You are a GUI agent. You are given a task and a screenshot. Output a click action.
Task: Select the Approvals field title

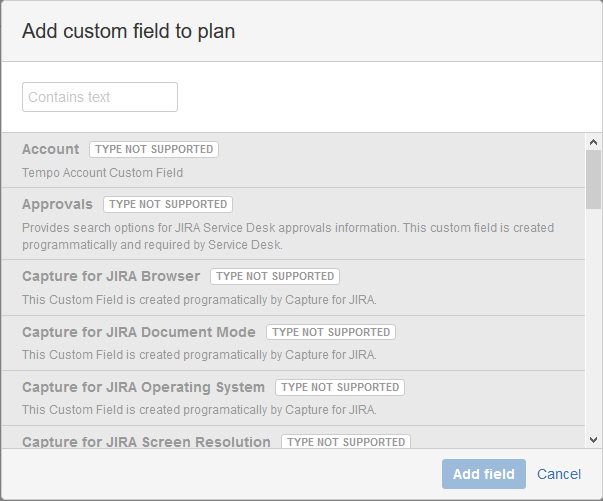[x=57, y=204]
